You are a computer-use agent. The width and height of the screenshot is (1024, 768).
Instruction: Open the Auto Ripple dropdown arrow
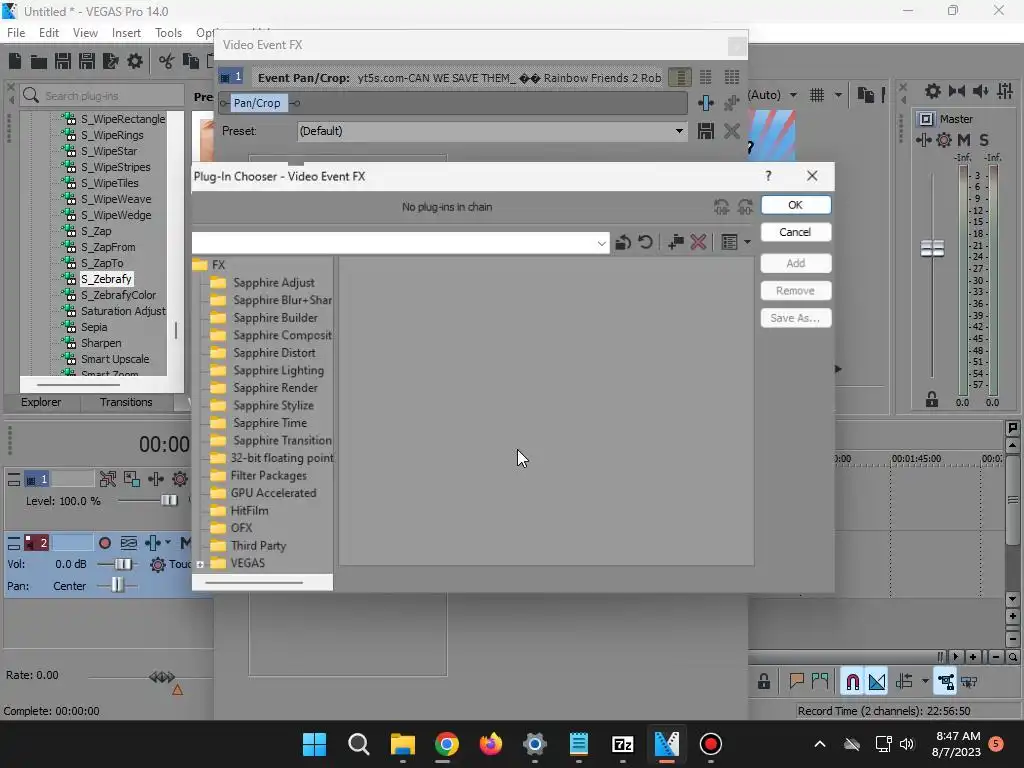(925, 682)
